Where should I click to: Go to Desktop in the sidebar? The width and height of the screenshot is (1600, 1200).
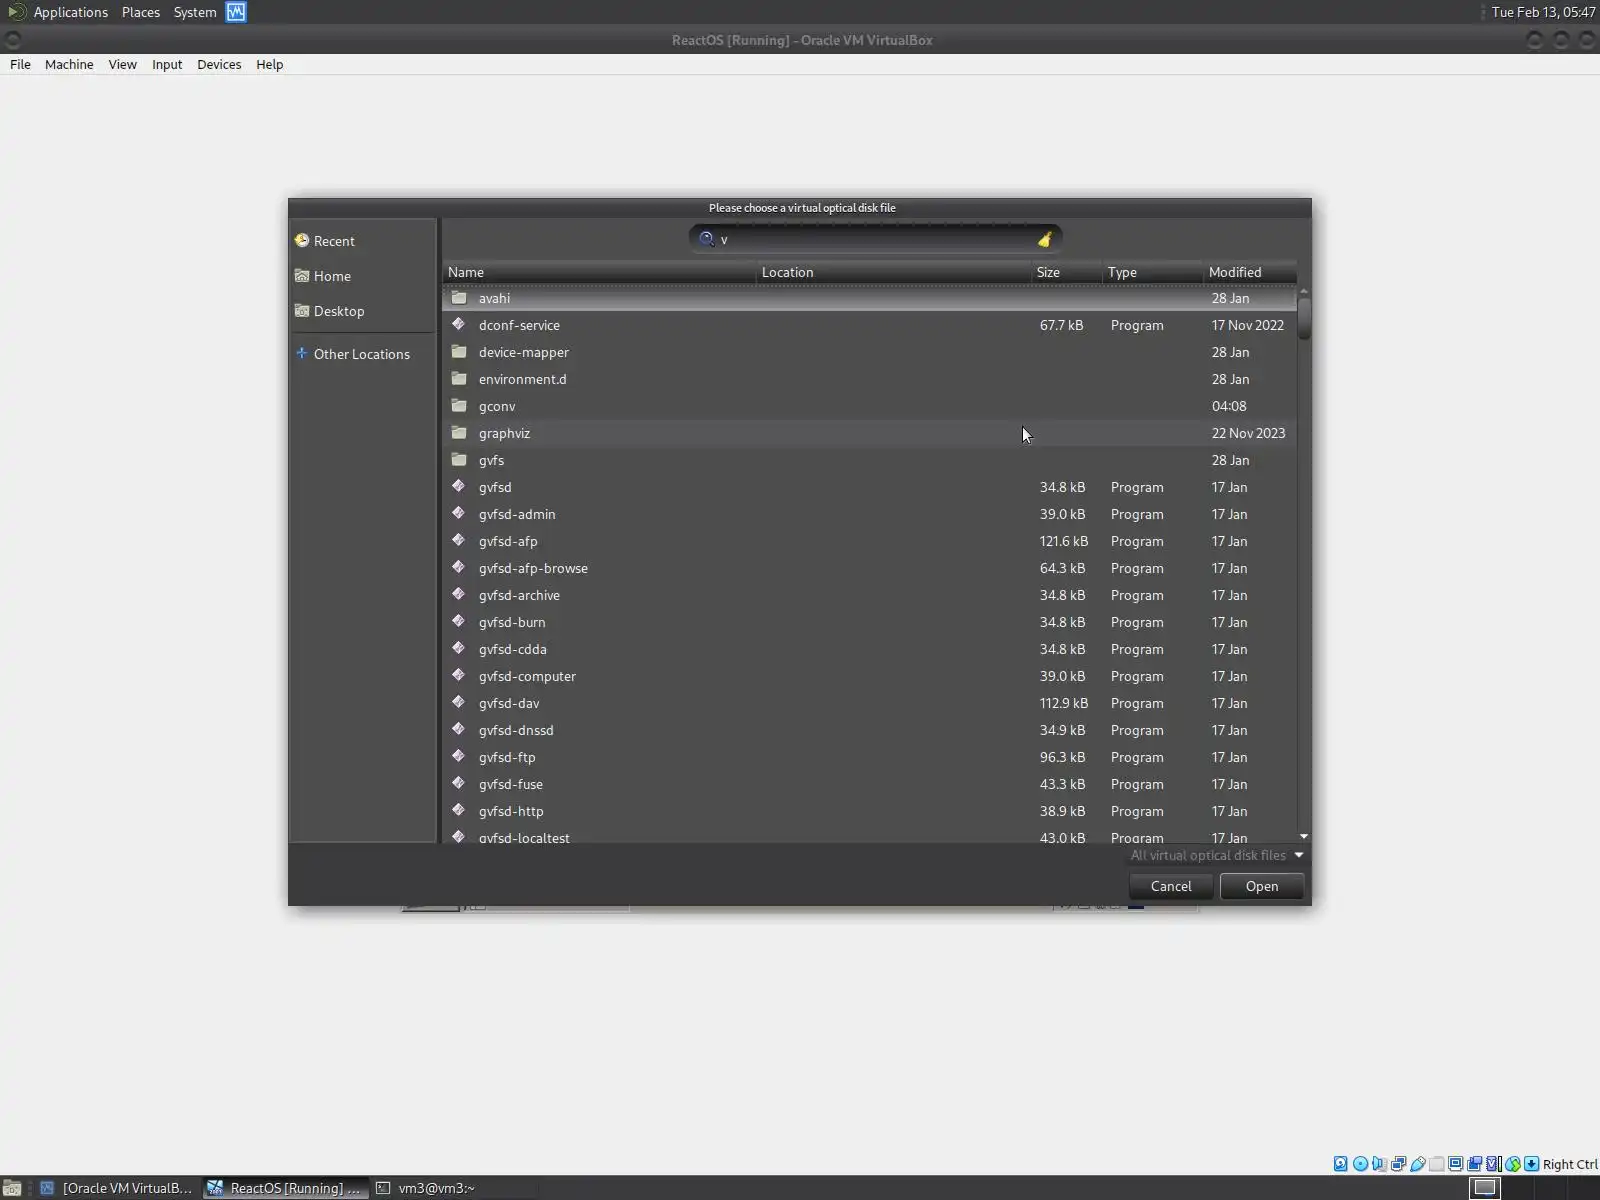click(363, 311)
